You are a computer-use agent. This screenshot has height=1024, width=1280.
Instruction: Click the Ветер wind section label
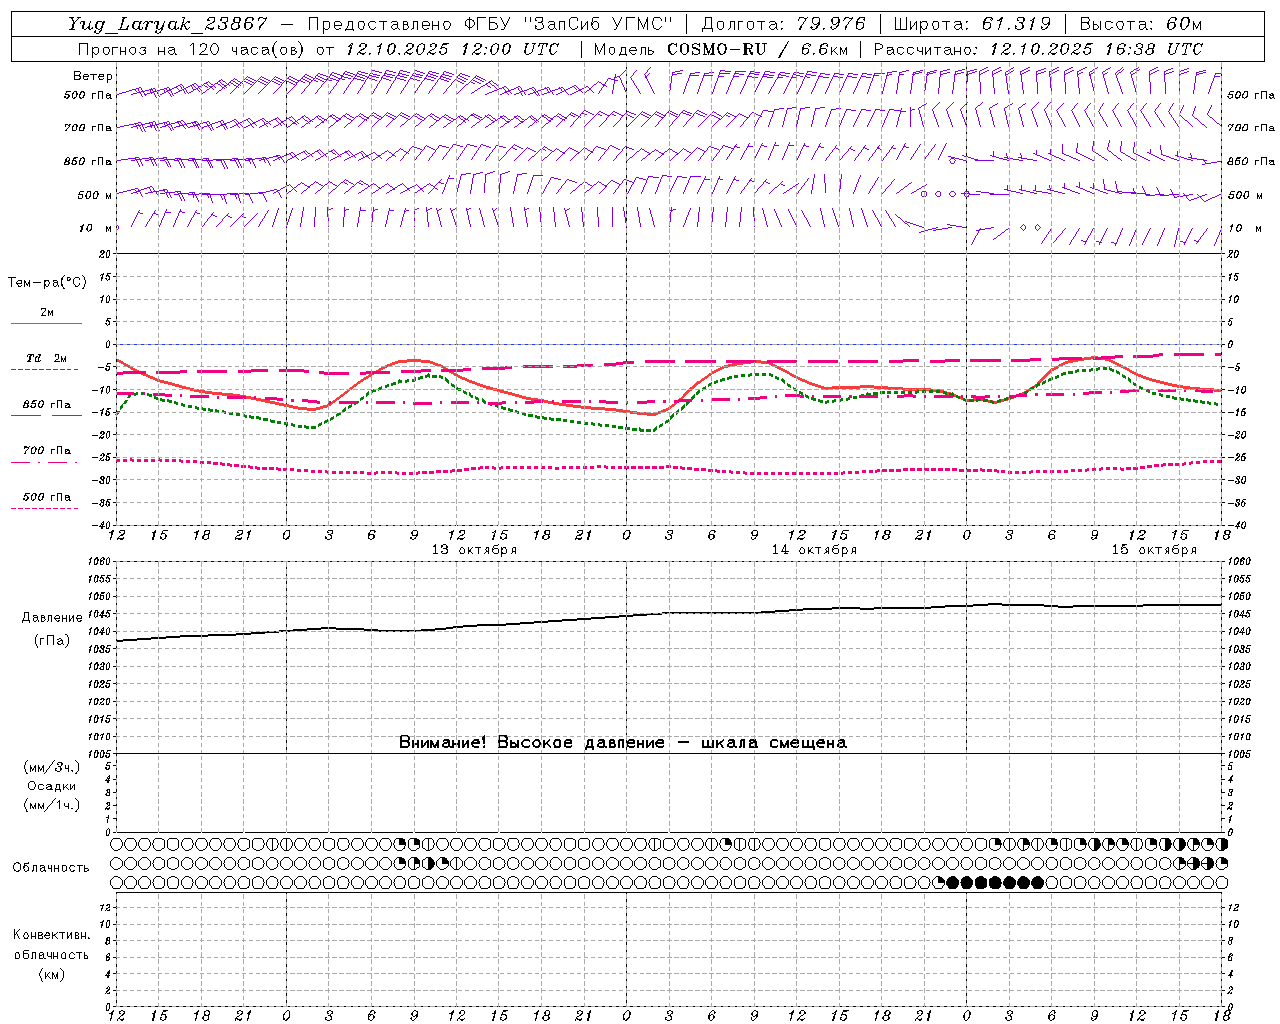[x=92, y=76]
